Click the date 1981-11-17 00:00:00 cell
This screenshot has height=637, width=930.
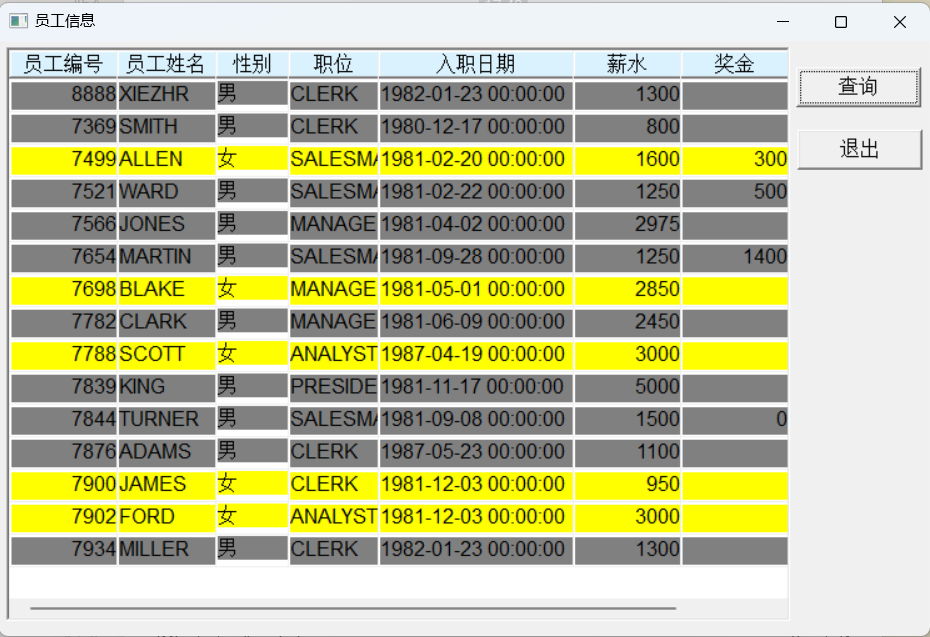pos(476,387)
